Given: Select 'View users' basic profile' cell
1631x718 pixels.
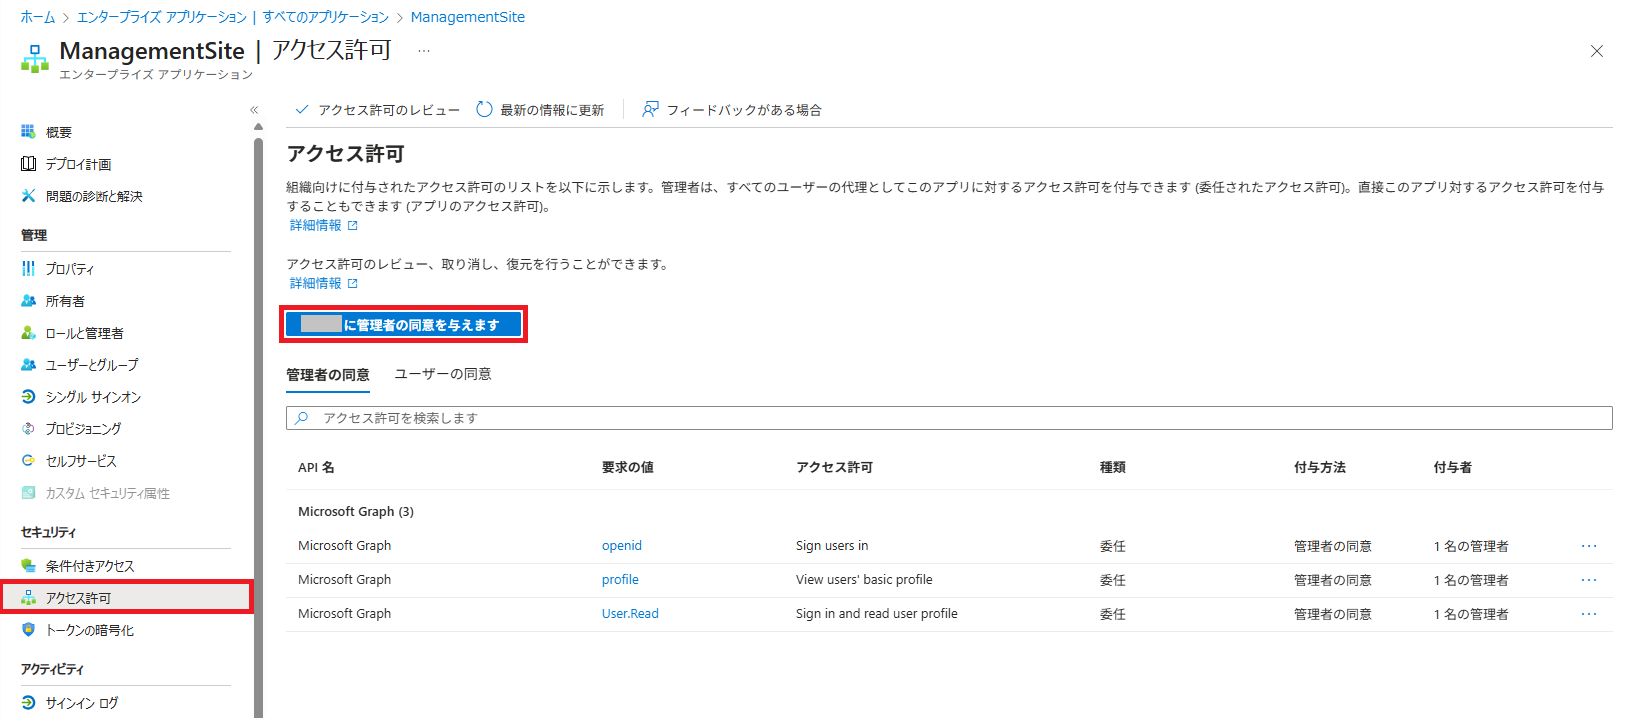Looking at the screenshot, I should coord(864,580).
